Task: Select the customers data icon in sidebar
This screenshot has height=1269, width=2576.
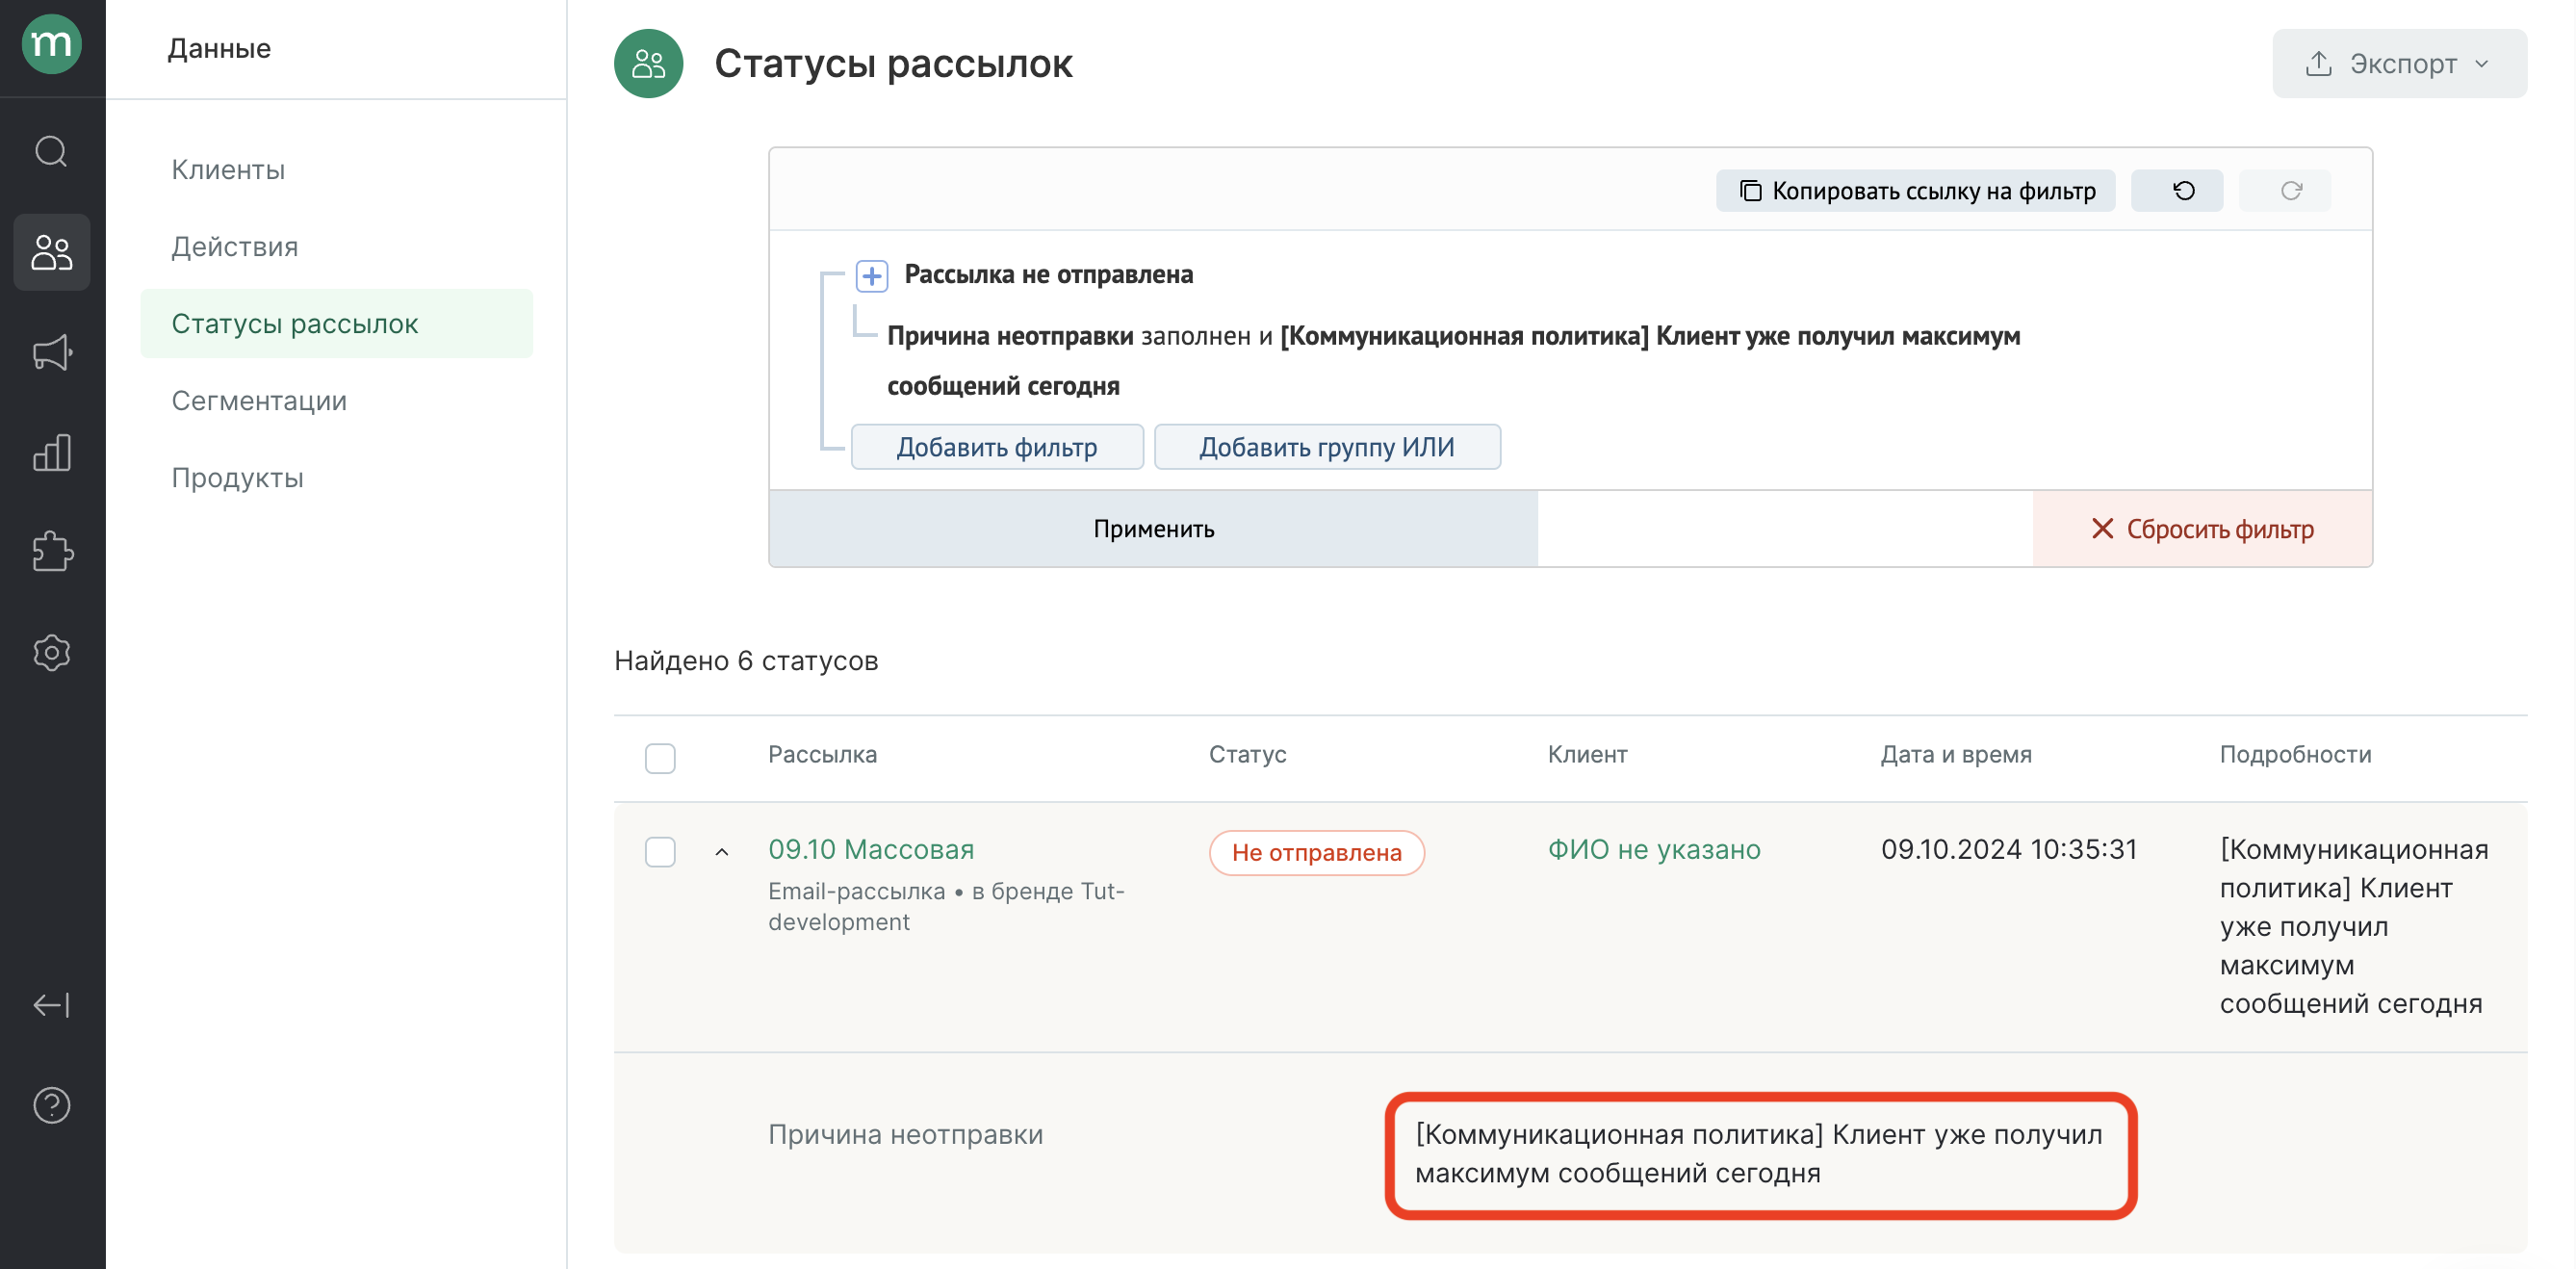Action: tap(52, 252)
